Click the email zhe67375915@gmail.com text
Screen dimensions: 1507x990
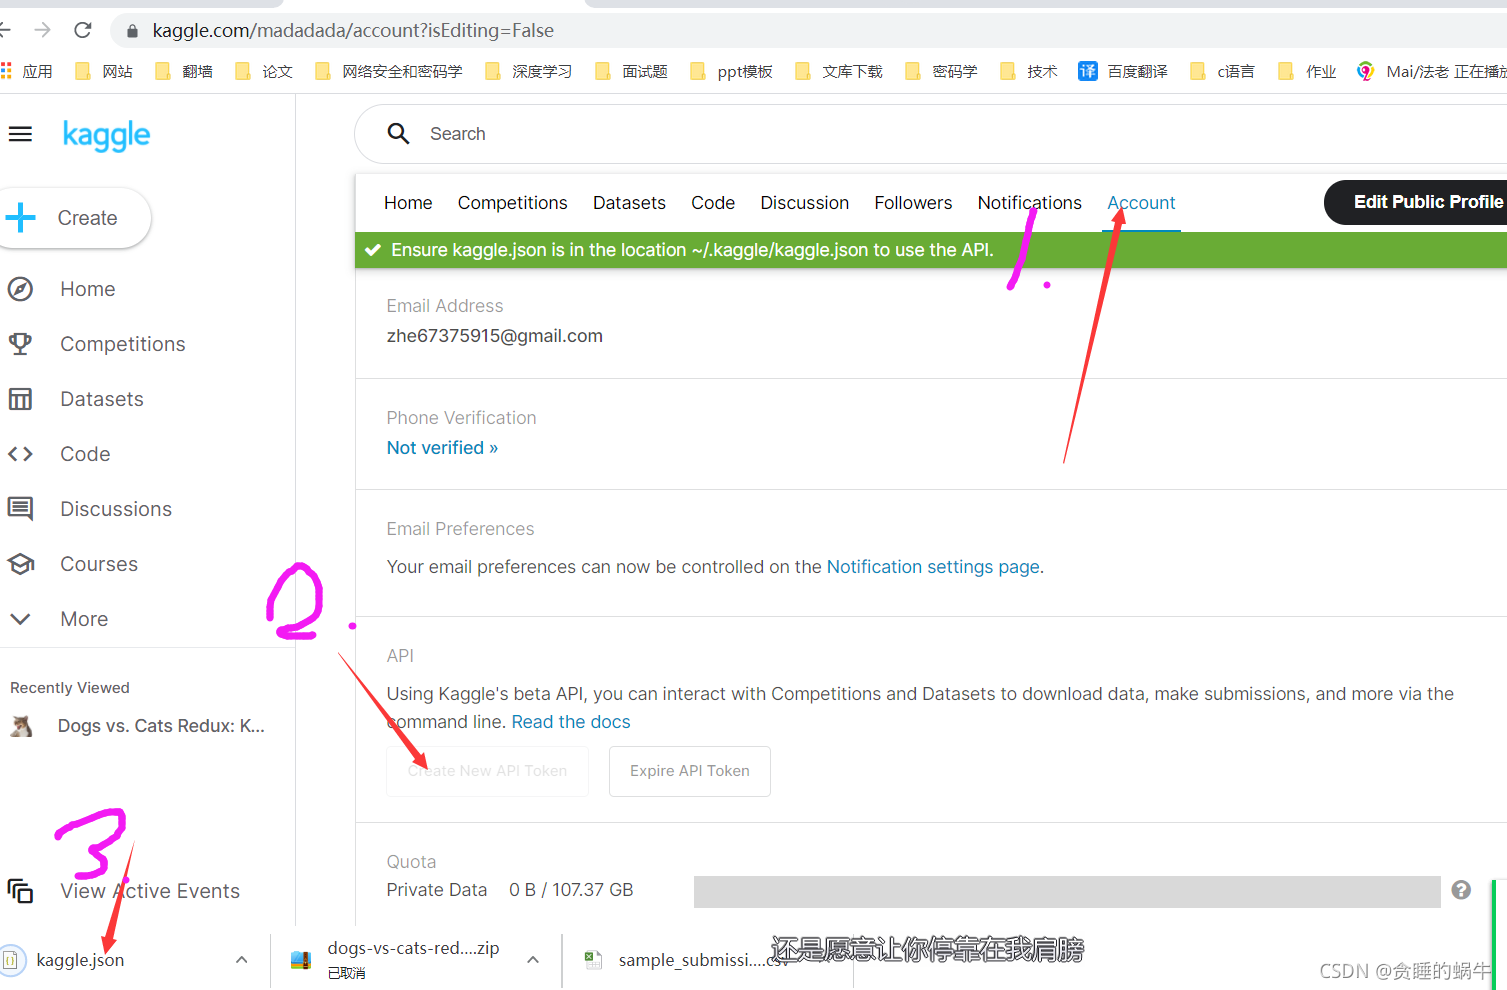495,336
